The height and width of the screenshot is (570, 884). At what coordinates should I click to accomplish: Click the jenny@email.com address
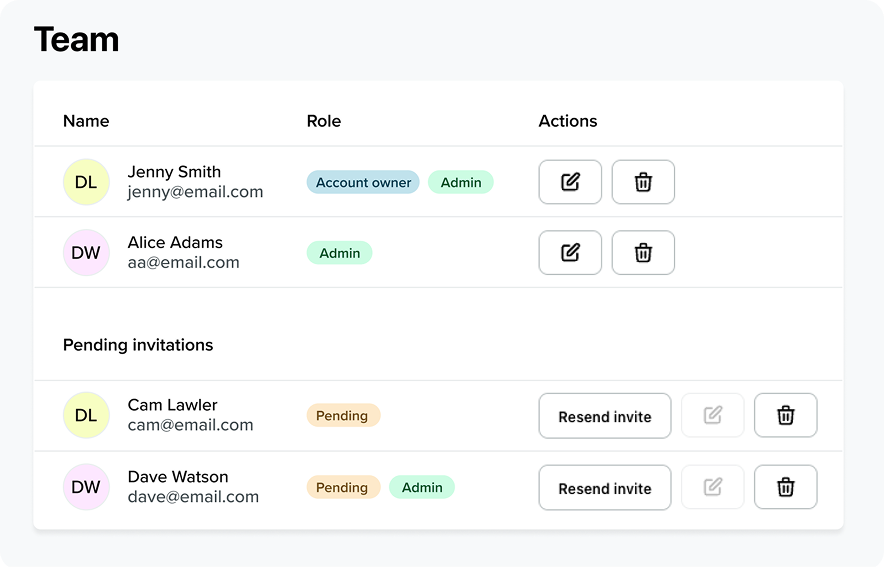(x=195, y=192)
